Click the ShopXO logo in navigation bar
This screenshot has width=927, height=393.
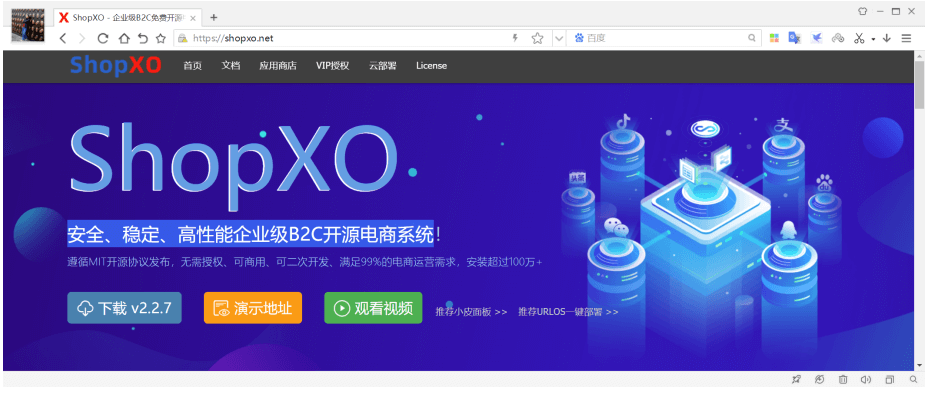point(115,66)
